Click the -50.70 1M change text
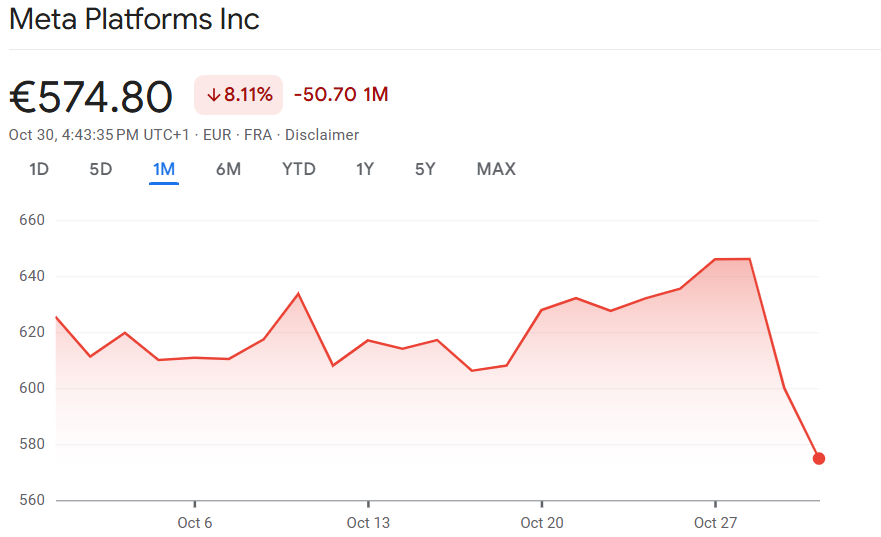Viewport: 881px width, 537px height. (x=341, y=95)
